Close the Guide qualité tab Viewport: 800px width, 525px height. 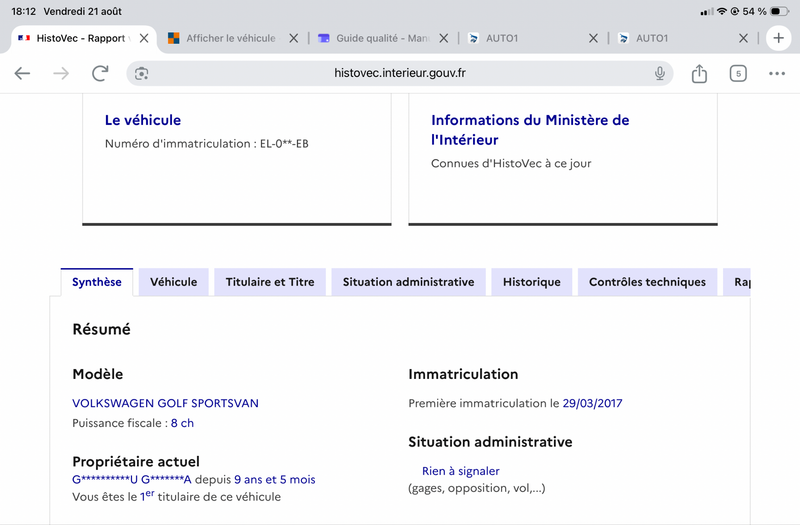point(443,38)
